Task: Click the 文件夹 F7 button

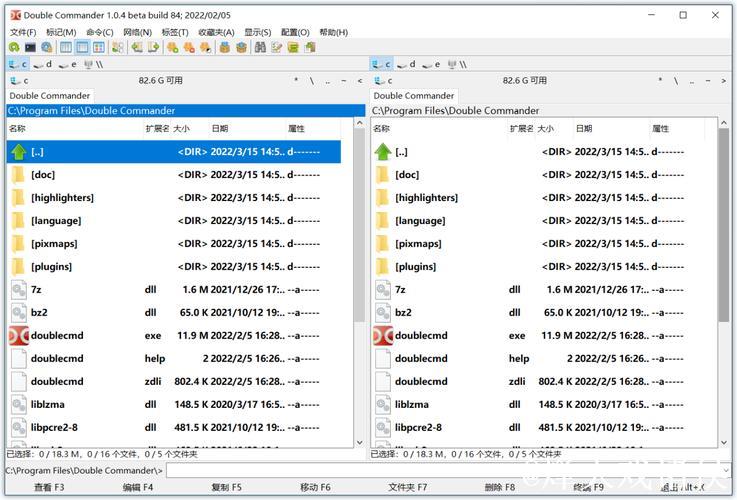Action: pos(407,487)
